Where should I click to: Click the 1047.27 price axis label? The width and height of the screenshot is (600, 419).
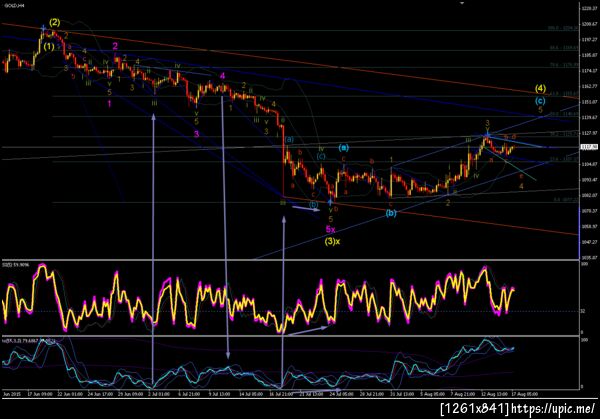[589, 242]
